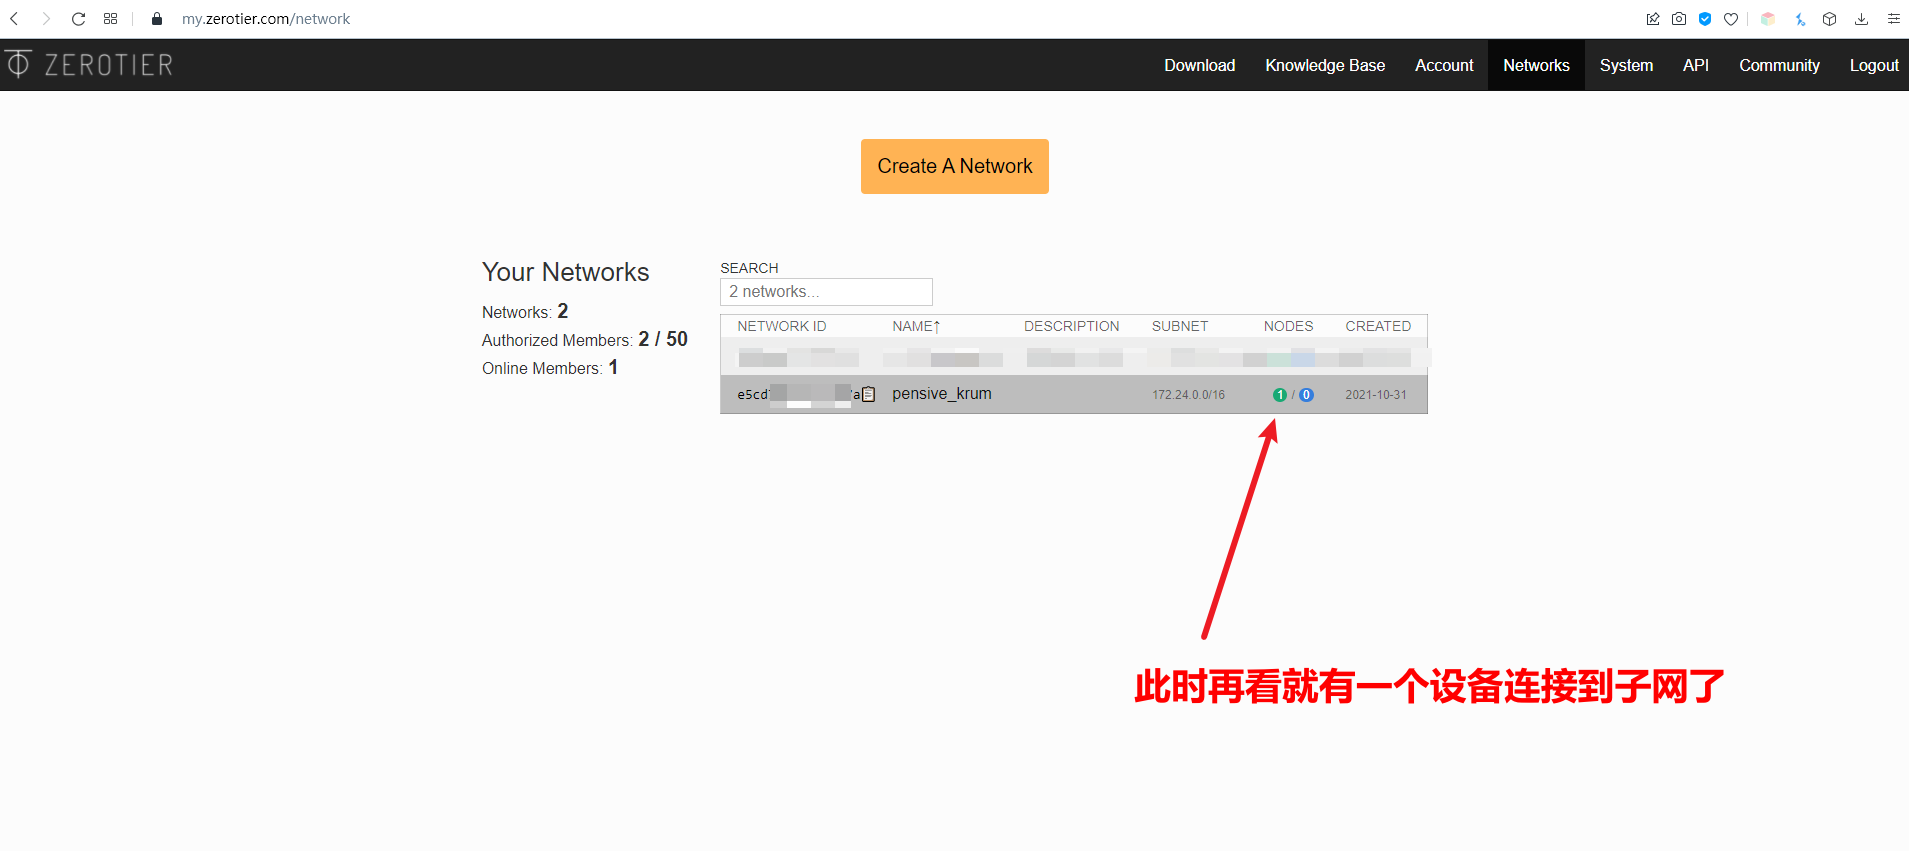Click the pin-note icon in browser toolbar
Screen dimensions: 1909x851
[1653, 19]
